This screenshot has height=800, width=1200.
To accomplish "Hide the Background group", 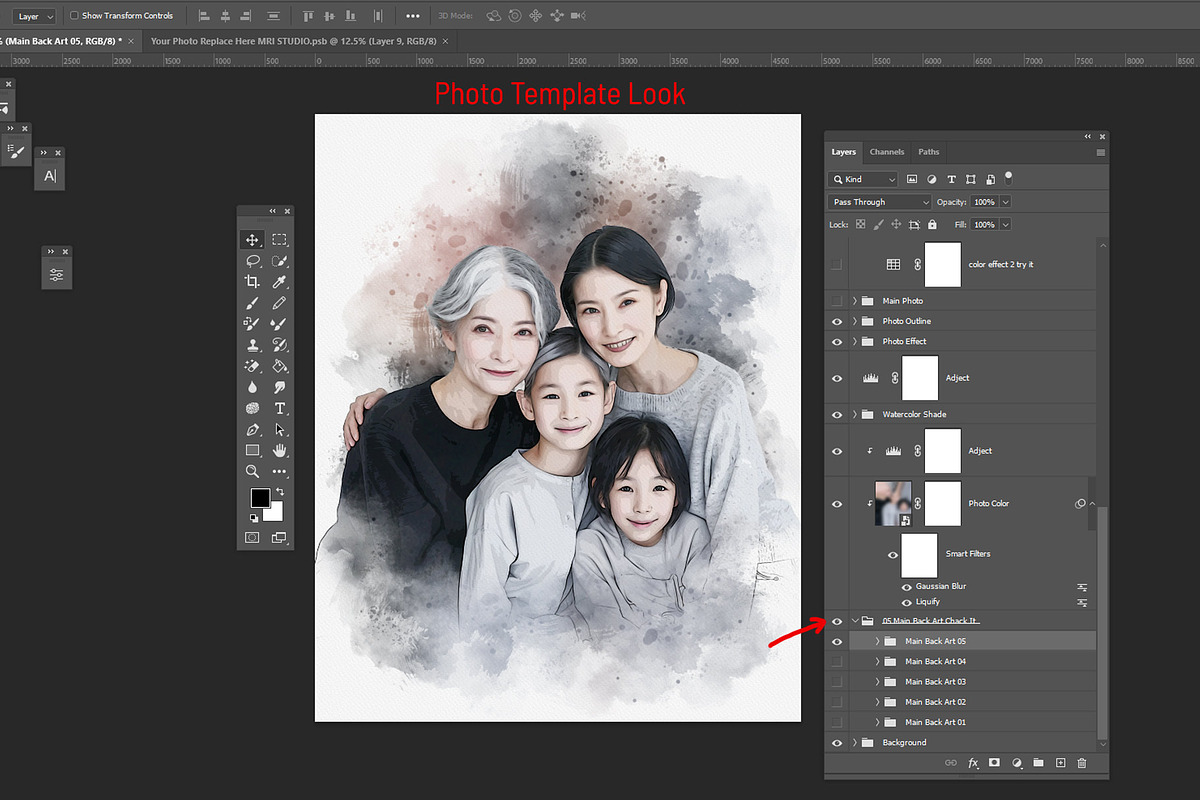I will pyautogui.click(x=837, y=743).
